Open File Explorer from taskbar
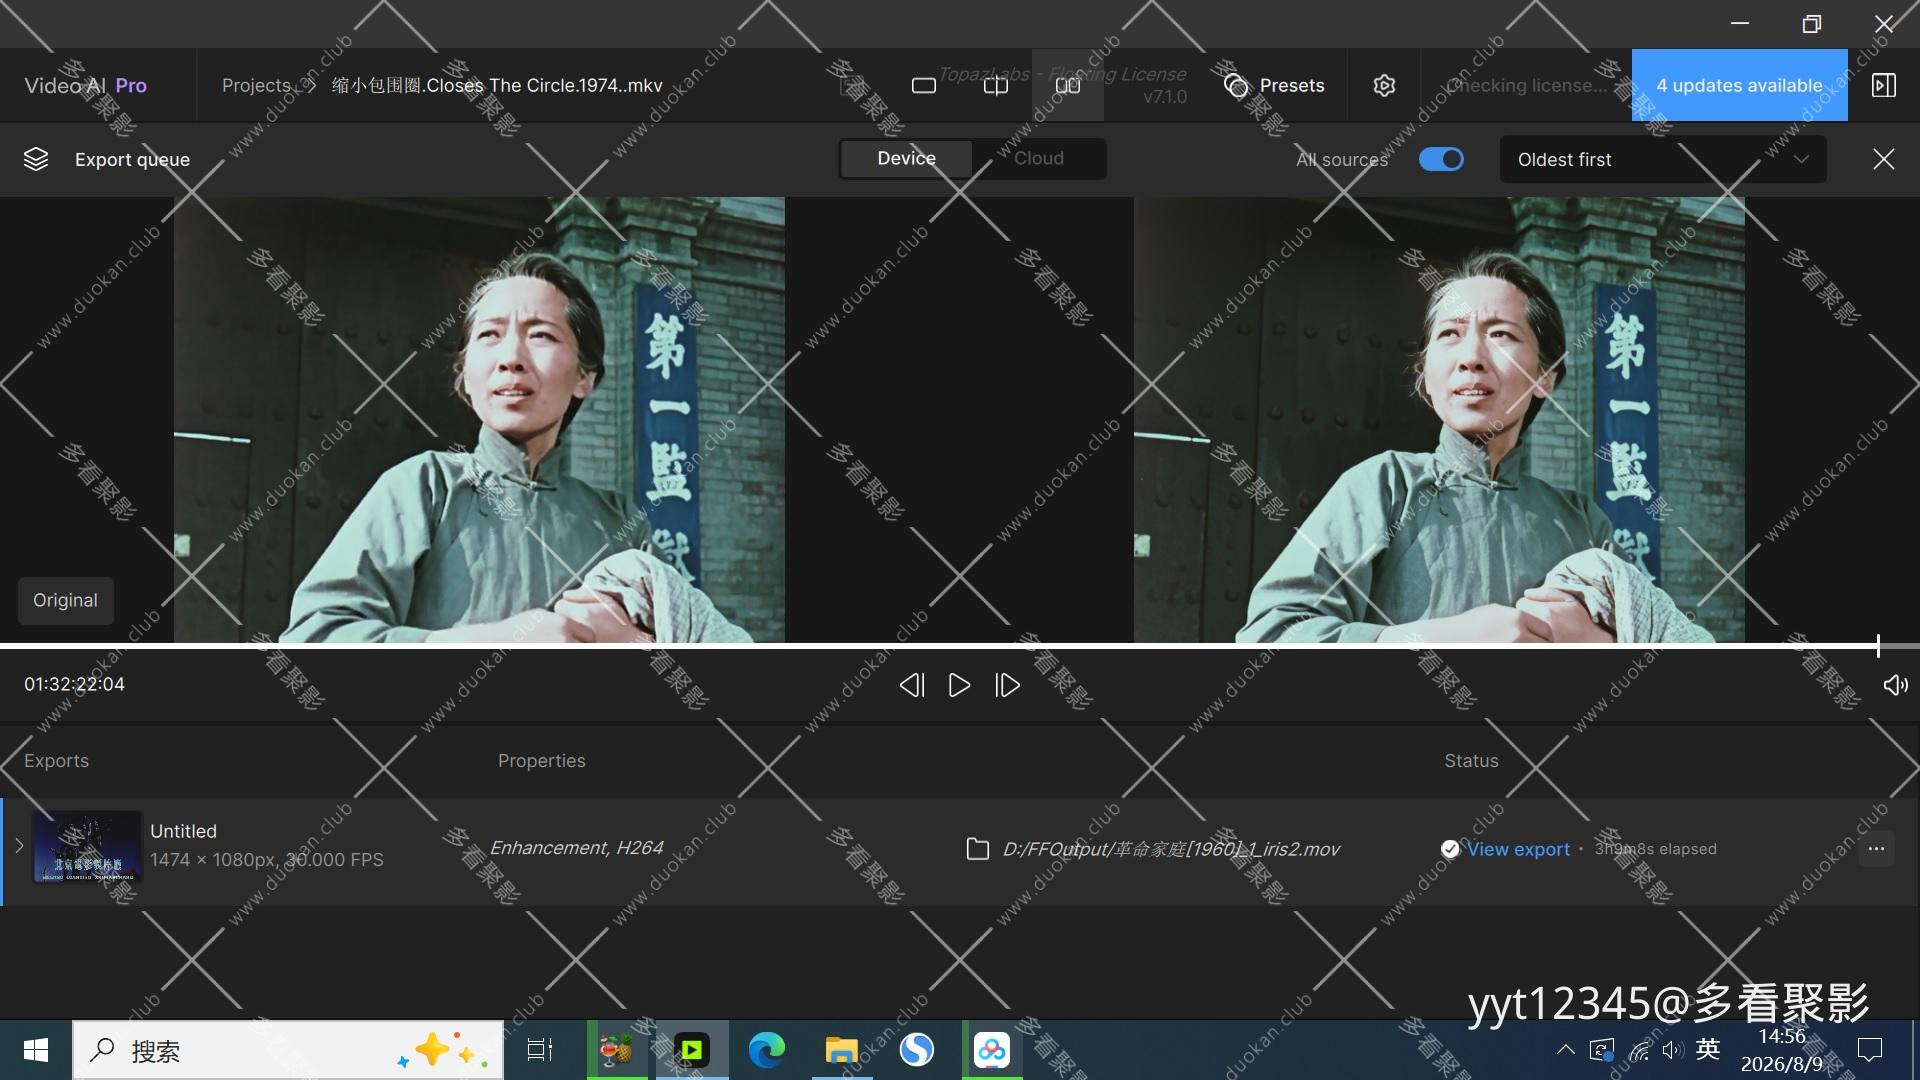1920x1080 pixels. coord(841,1050)
